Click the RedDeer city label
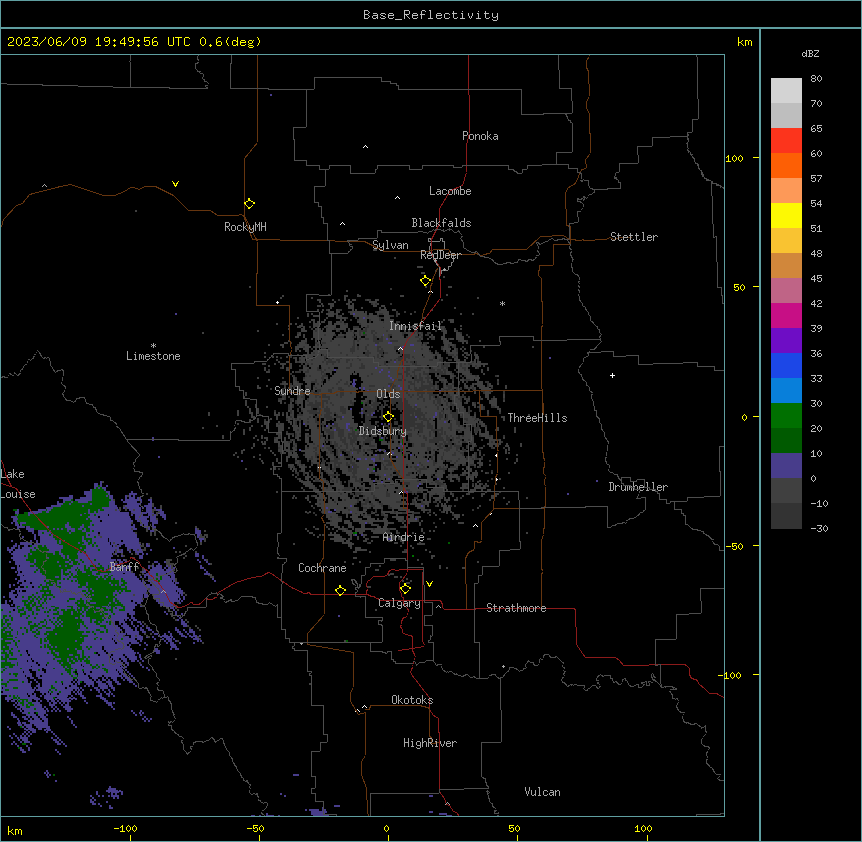Image resolution: width=862 pixels, height=842 pixels. [440, 255]
